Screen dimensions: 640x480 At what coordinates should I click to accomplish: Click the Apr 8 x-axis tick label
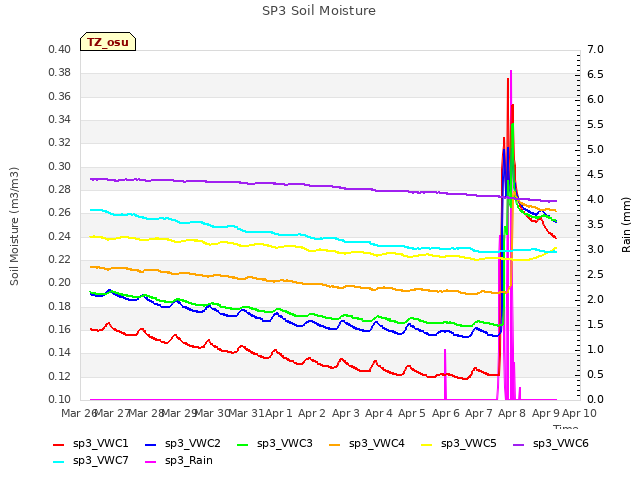512,413
